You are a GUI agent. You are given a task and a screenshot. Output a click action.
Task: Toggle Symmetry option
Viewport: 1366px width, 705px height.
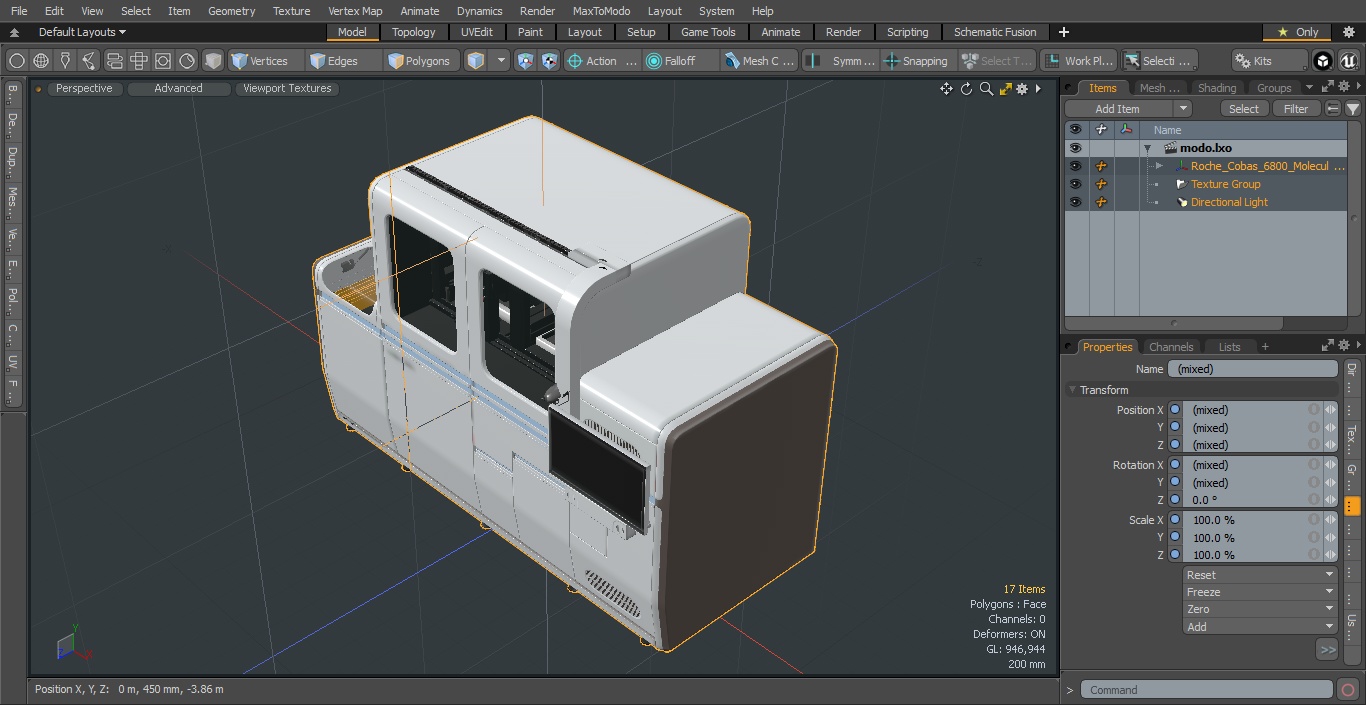pos(841,61)
